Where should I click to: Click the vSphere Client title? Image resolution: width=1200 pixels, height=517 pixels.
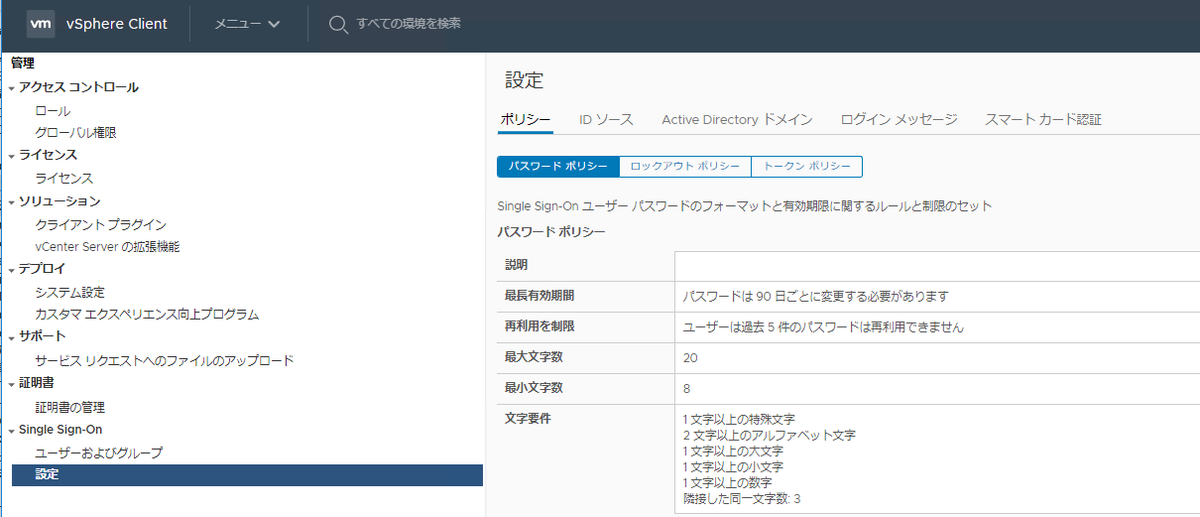(116, 24)
